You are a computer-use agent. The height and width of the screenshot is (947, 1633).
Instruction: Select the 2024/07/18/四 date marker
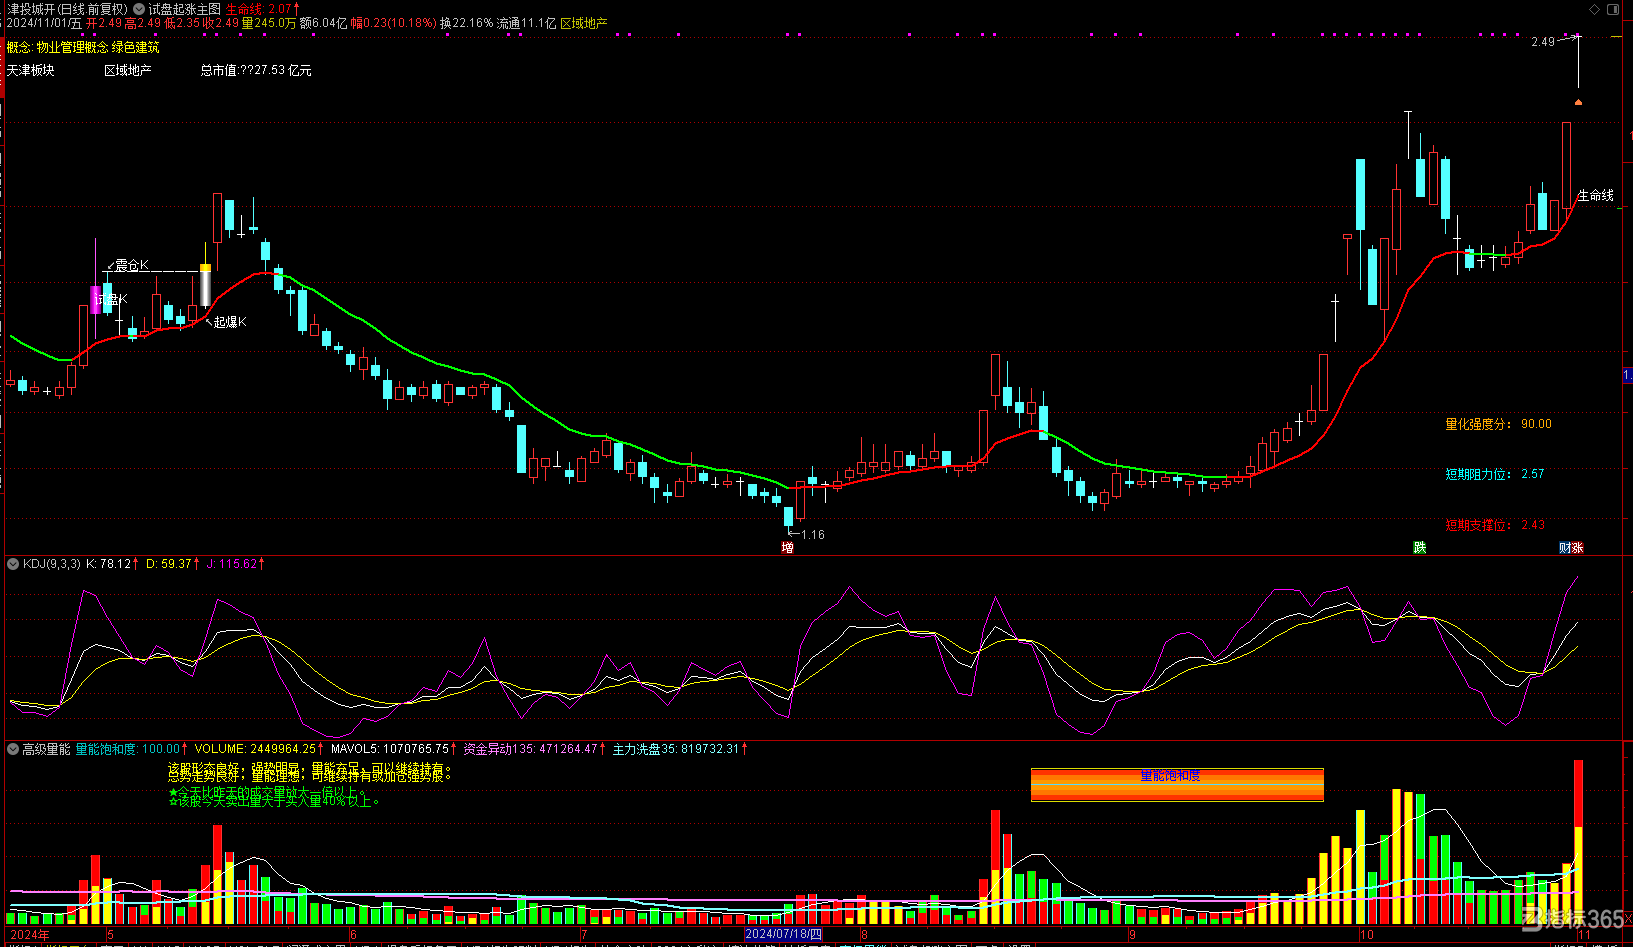tap(784, 935)
